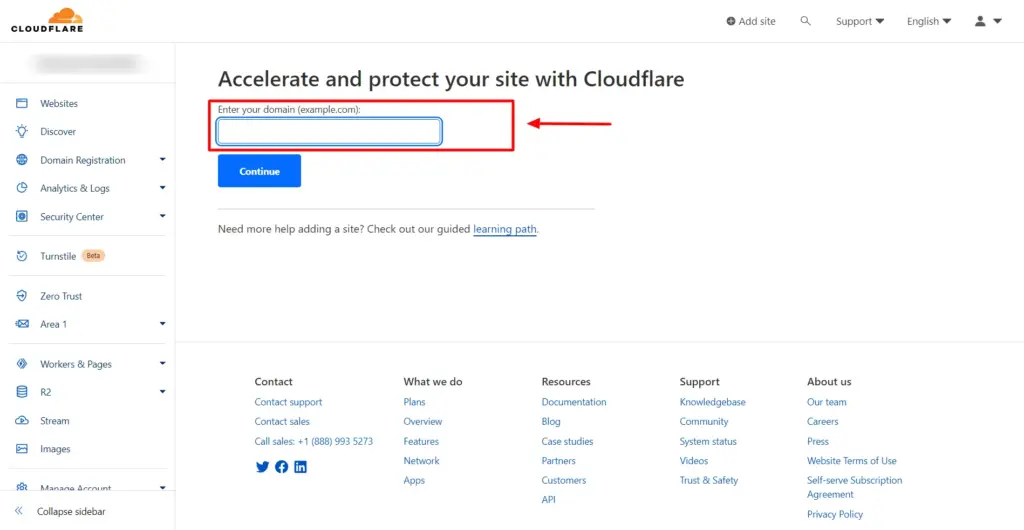Click the Zero Trust icon
The height and width of the screenshot is (530, 1024).
point(22,296)
